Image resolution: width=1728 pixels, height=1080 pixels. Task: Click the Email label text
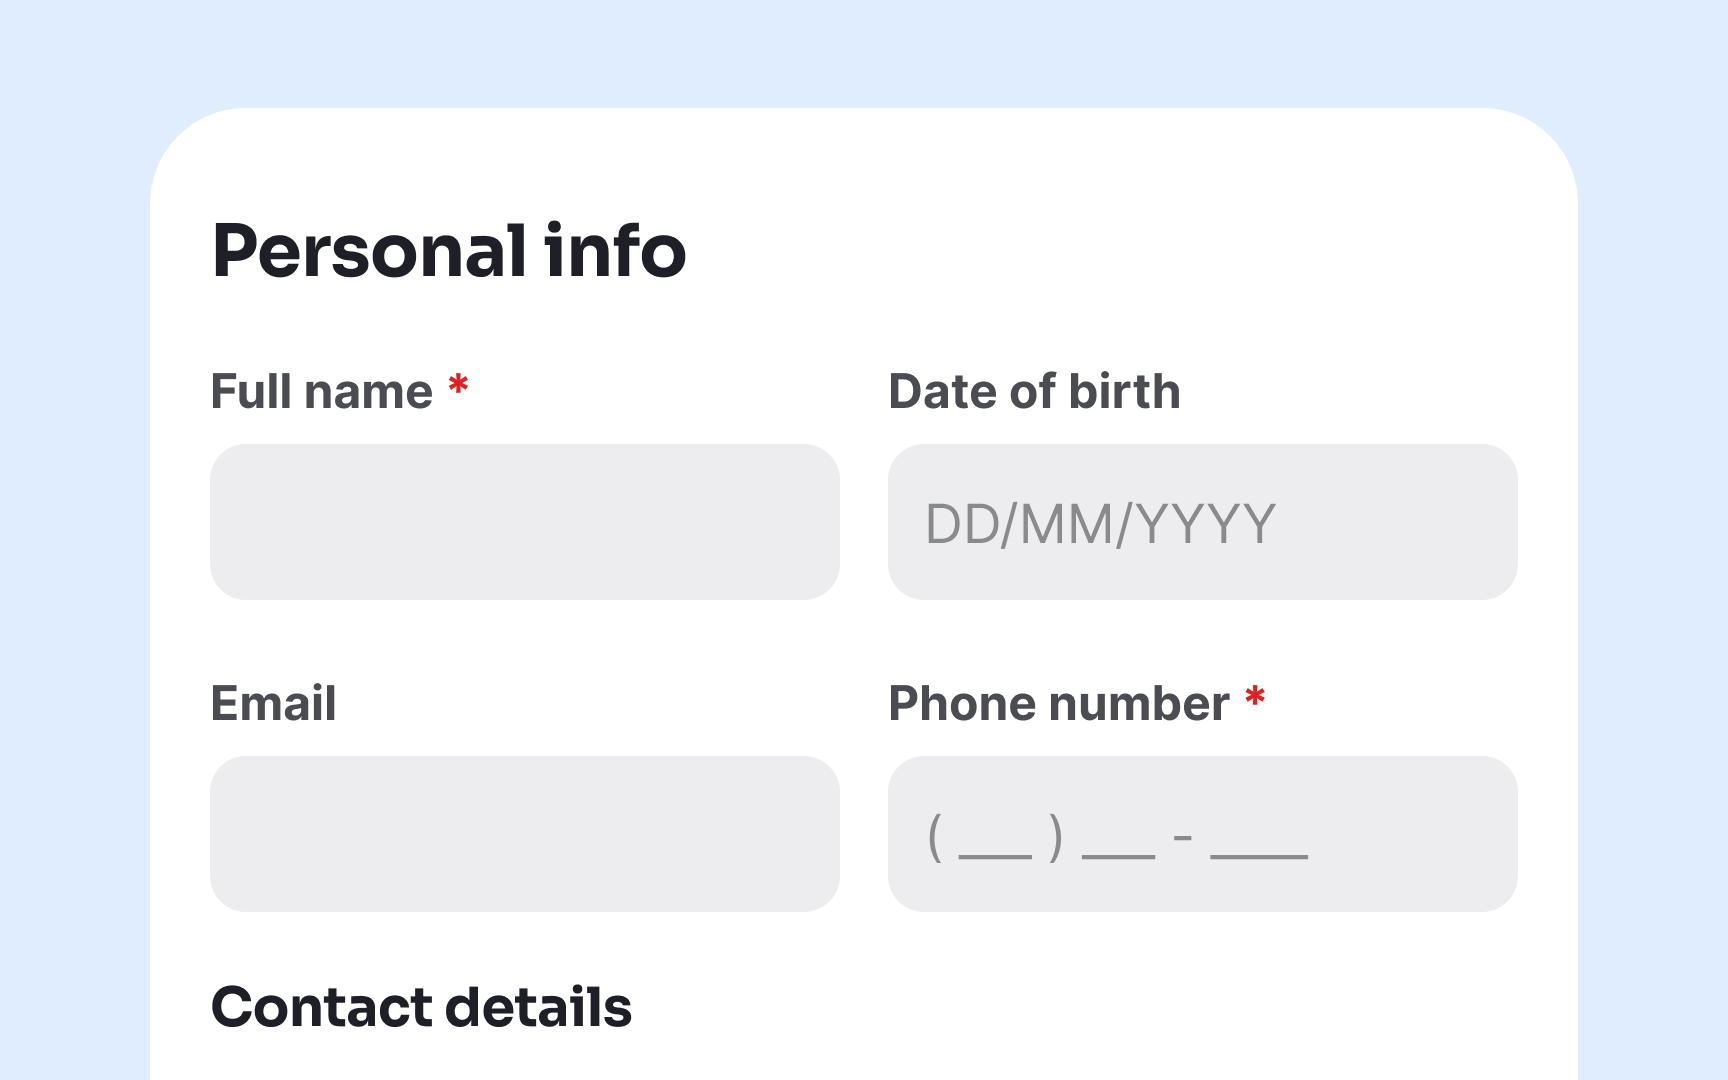coord(272,703)
